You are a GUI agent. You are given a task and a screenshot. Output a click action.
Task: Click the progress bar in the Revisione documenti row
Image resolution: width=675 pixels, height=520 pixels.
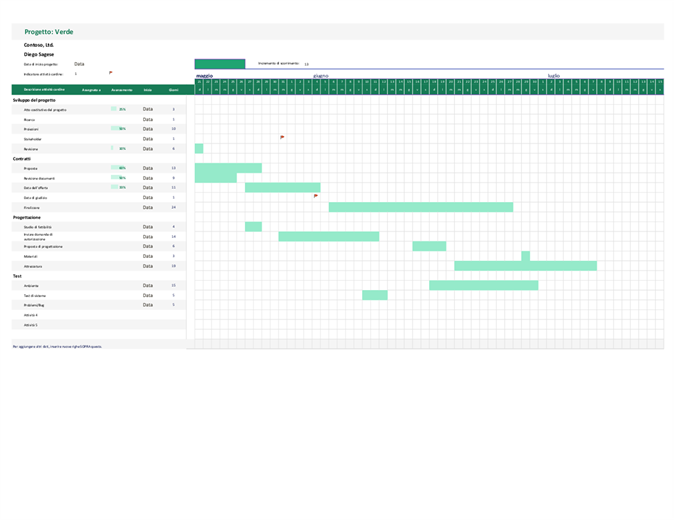(119, 177)
